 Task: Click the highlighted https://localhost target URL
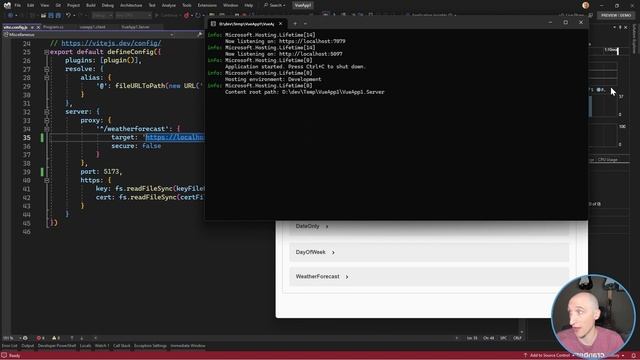click(x=175, y=138)
